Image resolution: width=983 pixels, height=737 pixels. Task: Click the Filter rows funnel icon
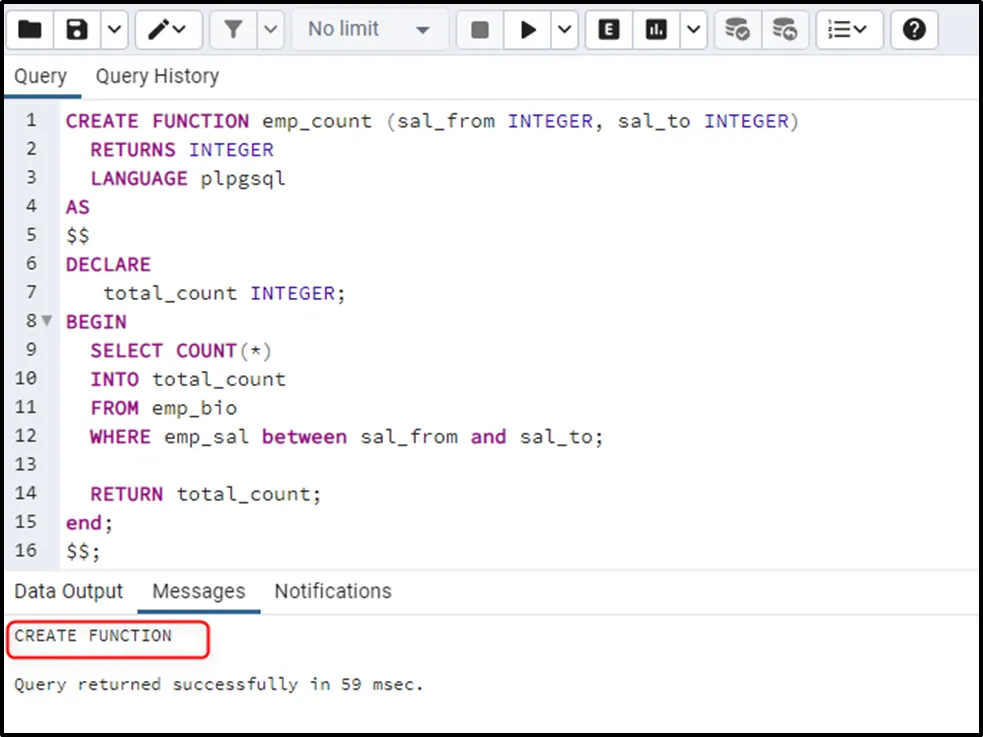click(x=233, y=30)
